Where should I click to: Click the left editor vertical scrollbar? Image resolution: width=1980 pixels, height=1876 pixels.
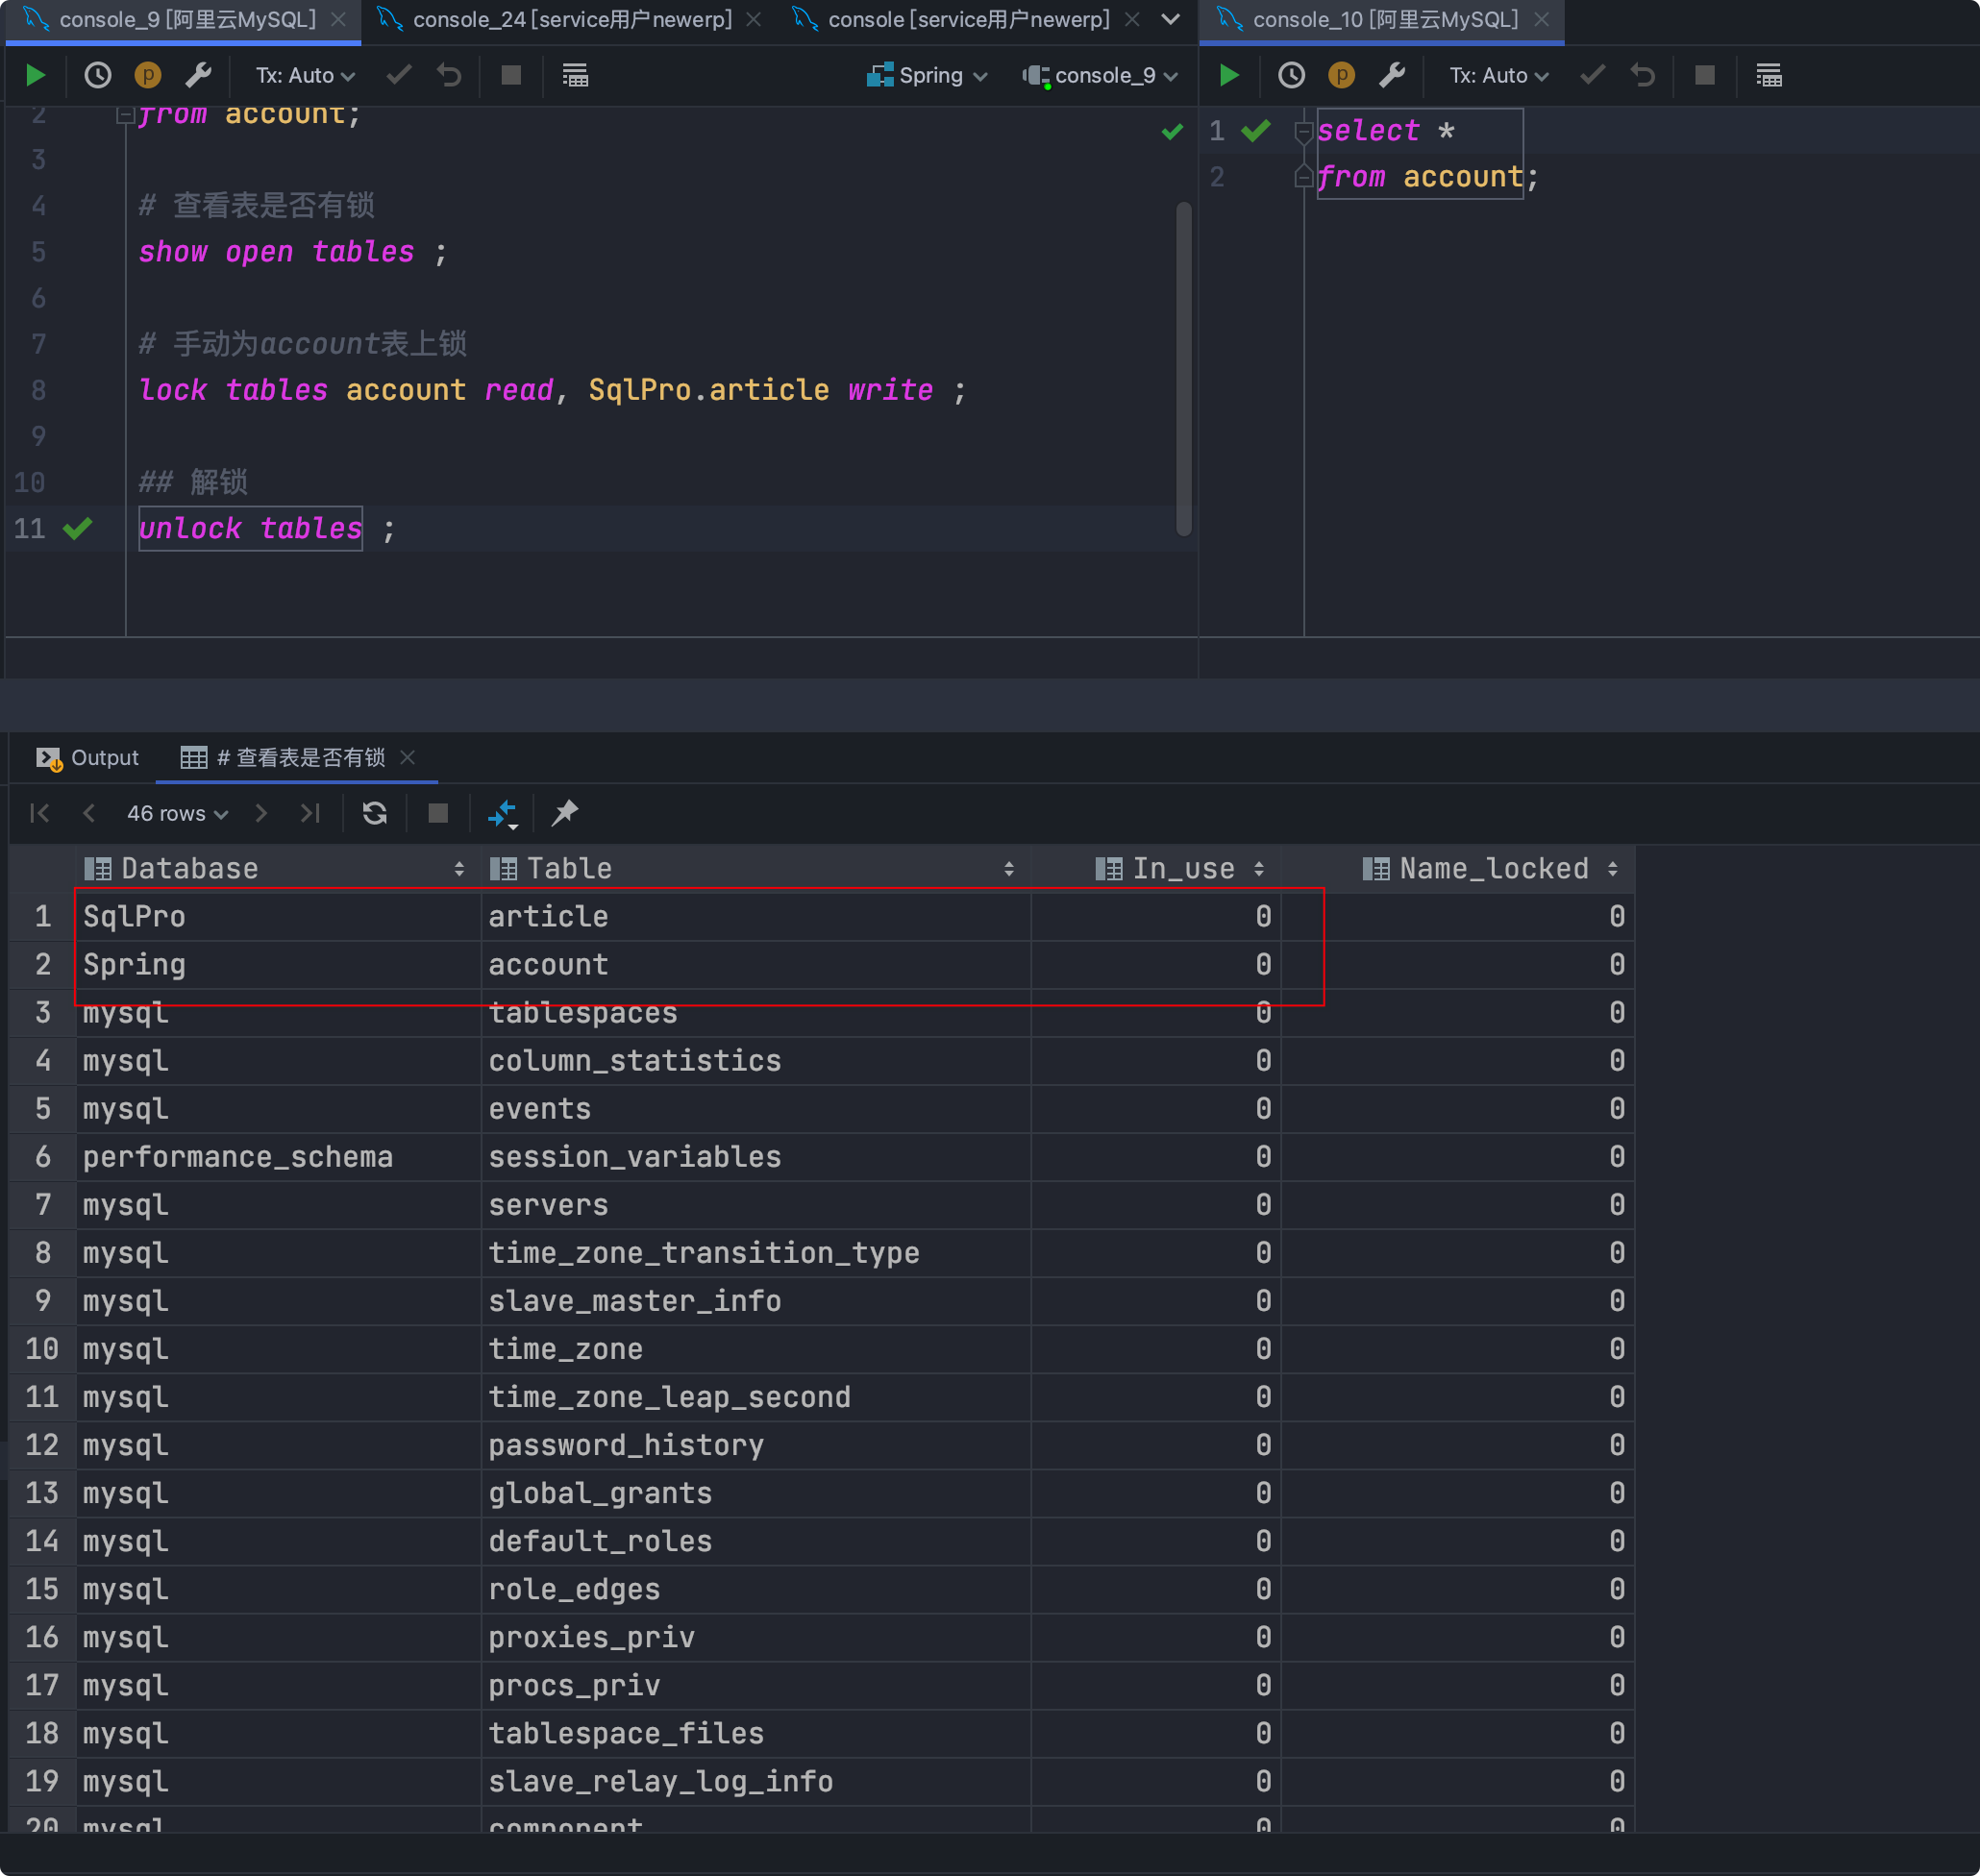[x=1183, y=368]
